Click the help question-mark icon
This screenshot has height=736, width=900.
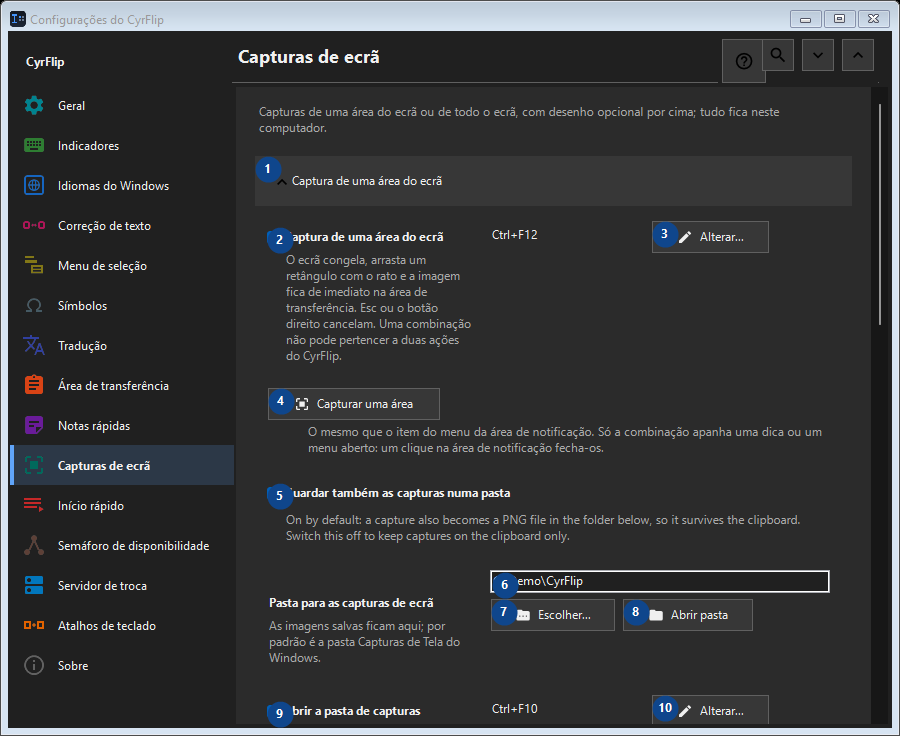pyautogui.click(x=744, y=61)
